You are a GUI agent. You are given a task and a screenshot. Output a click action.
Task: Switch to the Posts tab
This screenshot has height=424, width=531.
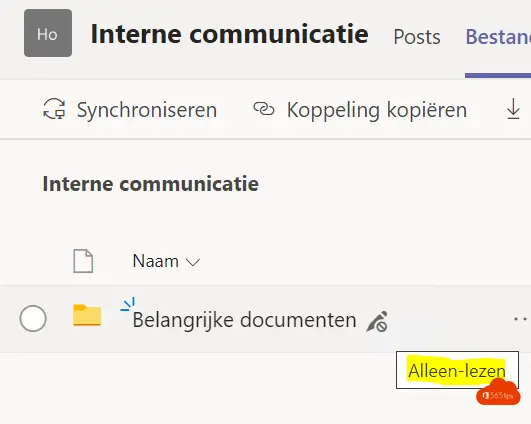(417, 37)
